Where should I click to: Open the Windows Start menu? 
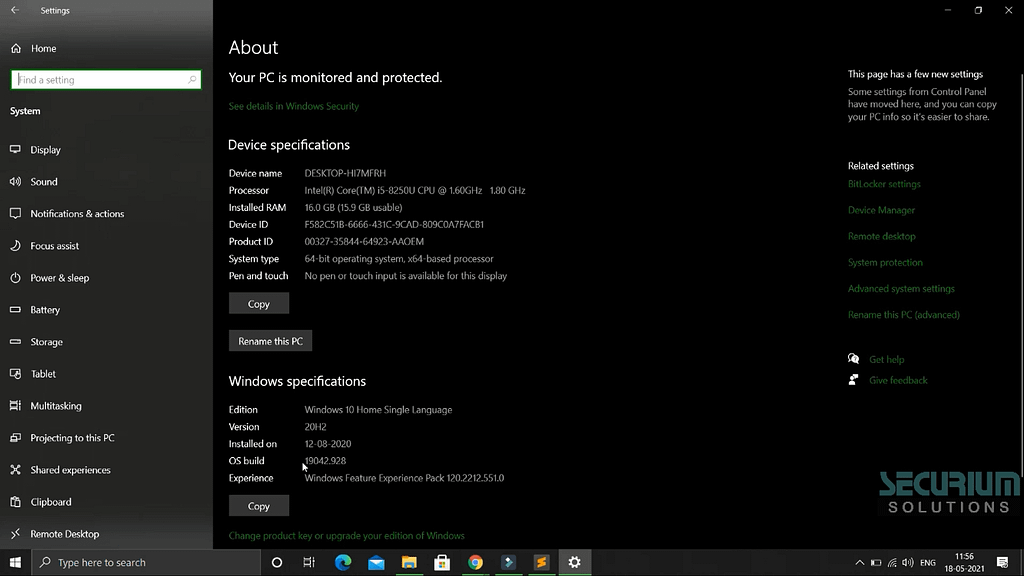click(x=16, y=562)
